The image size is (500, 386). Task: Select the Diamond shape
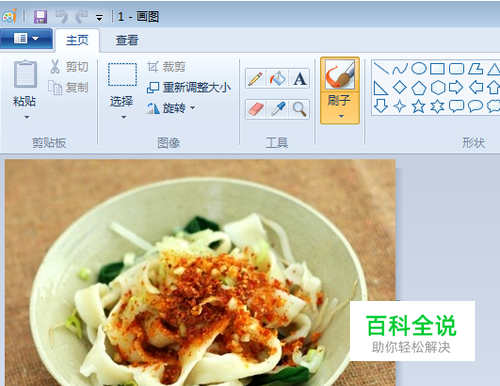pos(400,87)
